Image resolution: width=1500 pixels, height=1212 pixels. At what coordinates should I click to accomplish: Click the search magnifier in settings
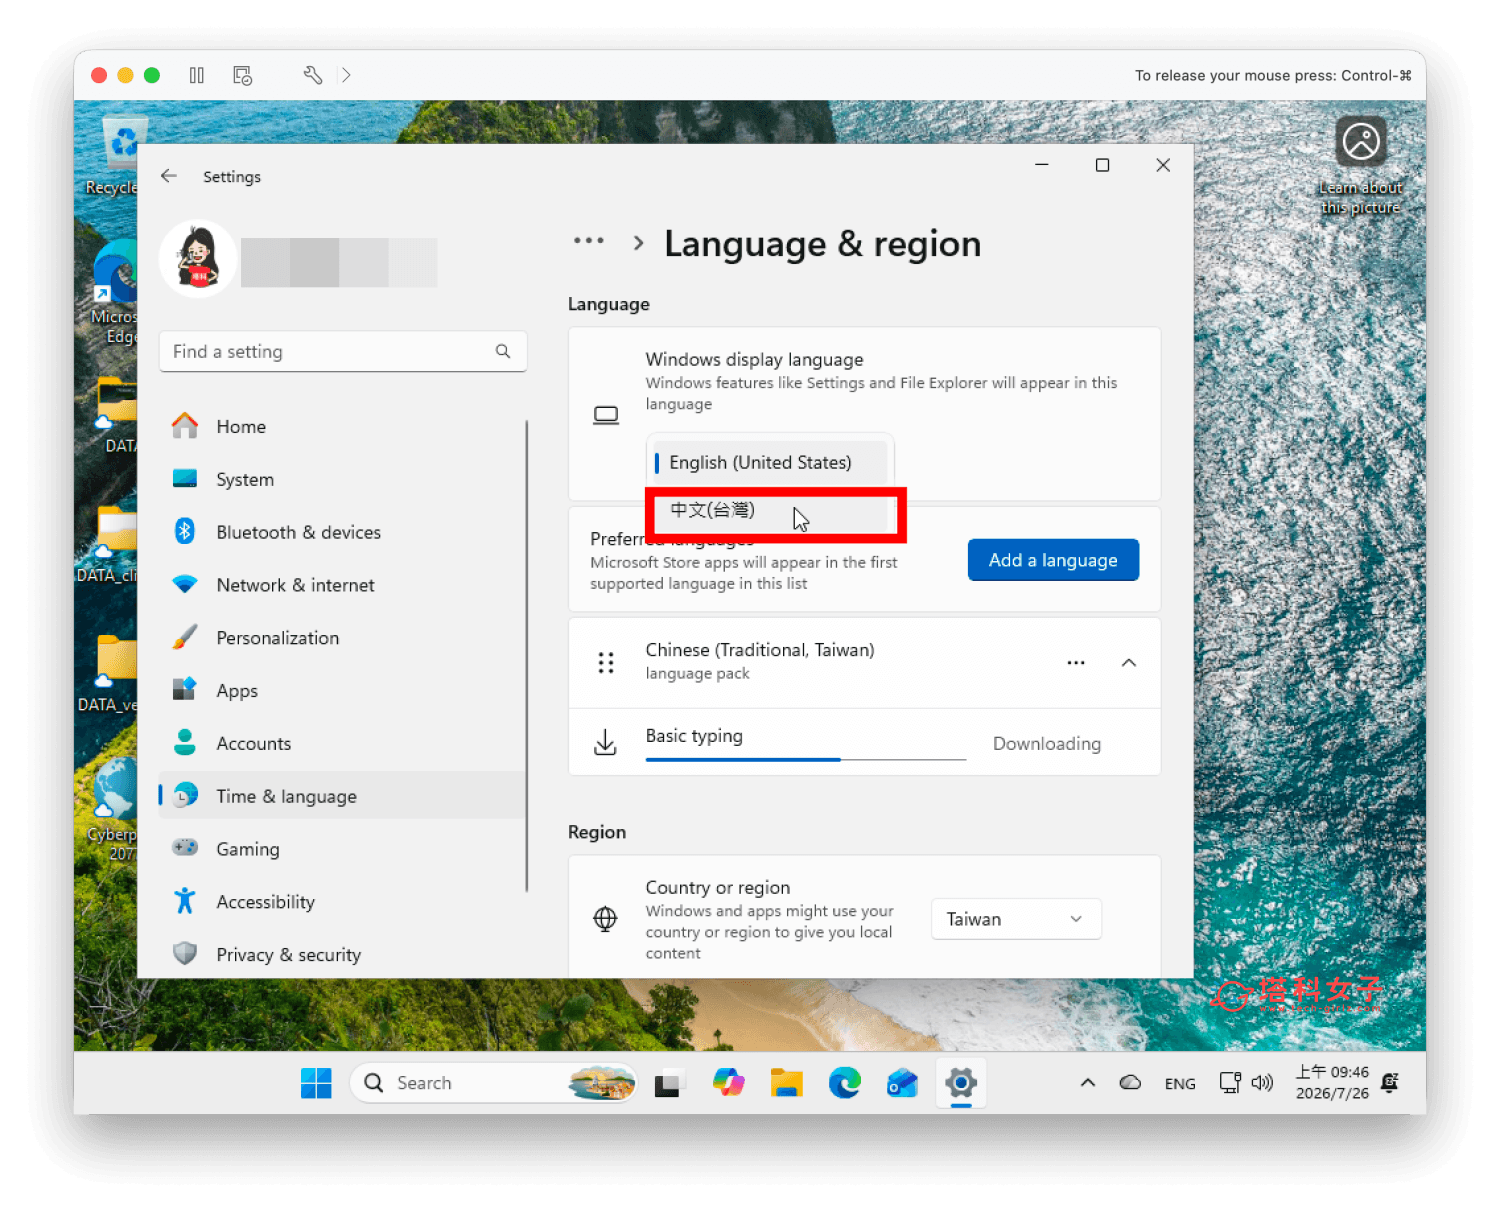503,351
